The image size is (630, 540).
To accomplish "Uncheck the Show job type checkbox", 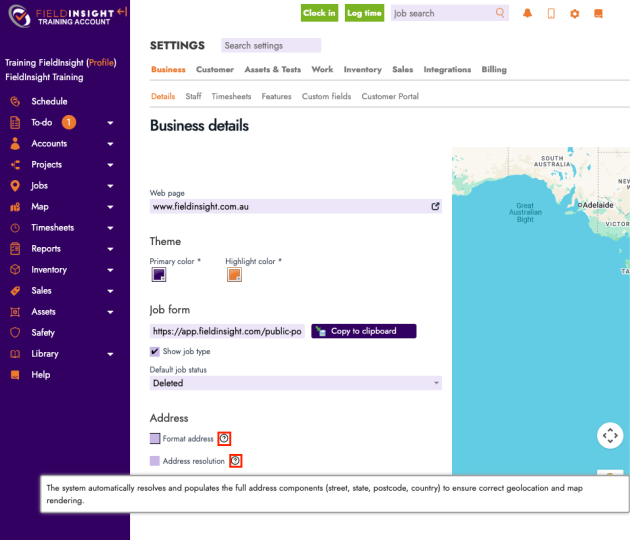I will (x=155, y=352).
